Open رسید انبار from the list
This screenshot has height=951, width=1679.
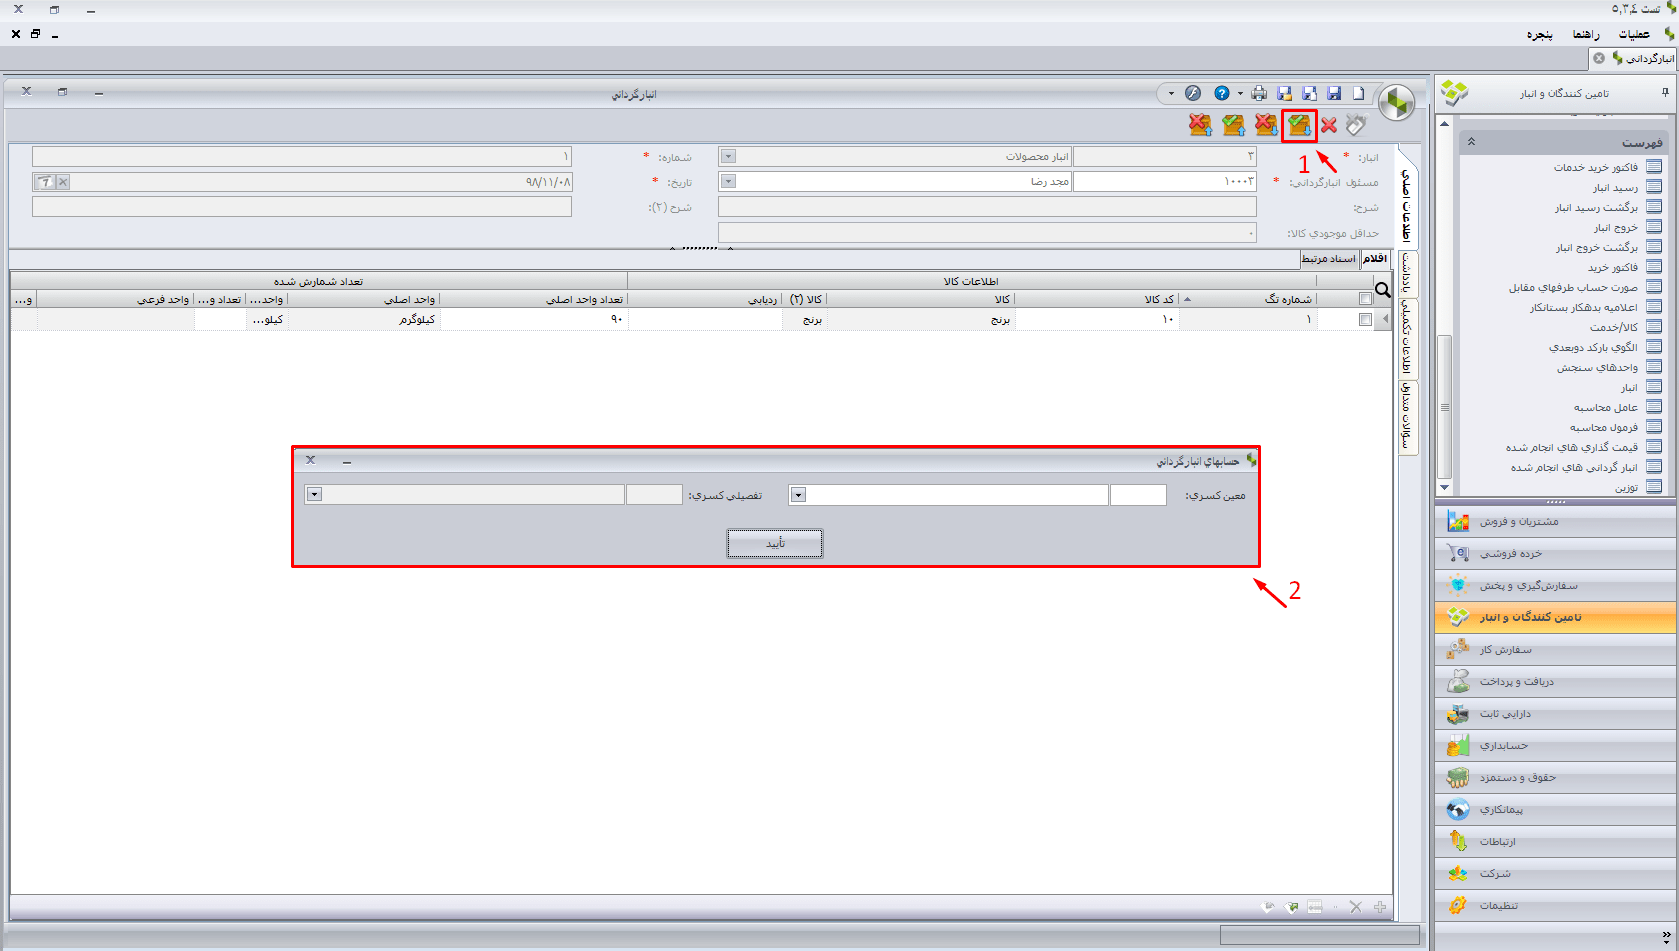click(1615, 188)
